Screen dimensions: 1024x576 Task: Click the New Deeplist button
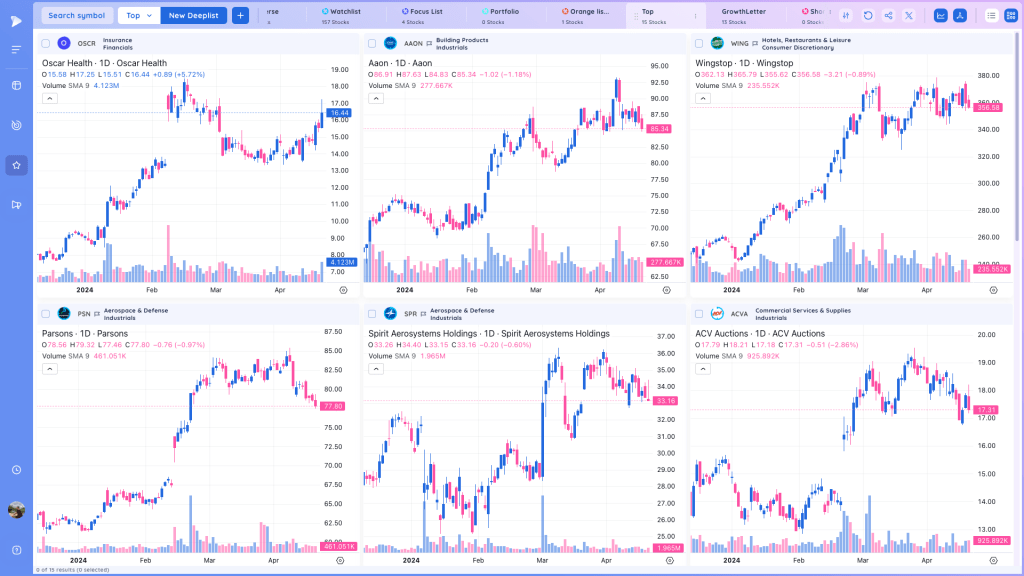pos(194,16)
